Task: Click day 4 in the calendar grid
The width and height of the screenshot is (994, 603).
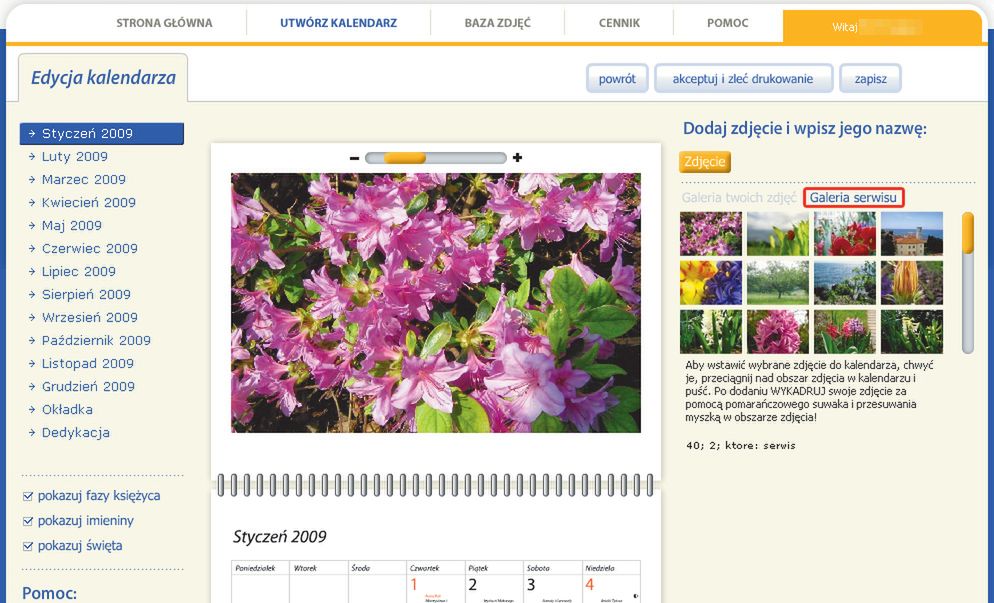Action: [590, 585]
